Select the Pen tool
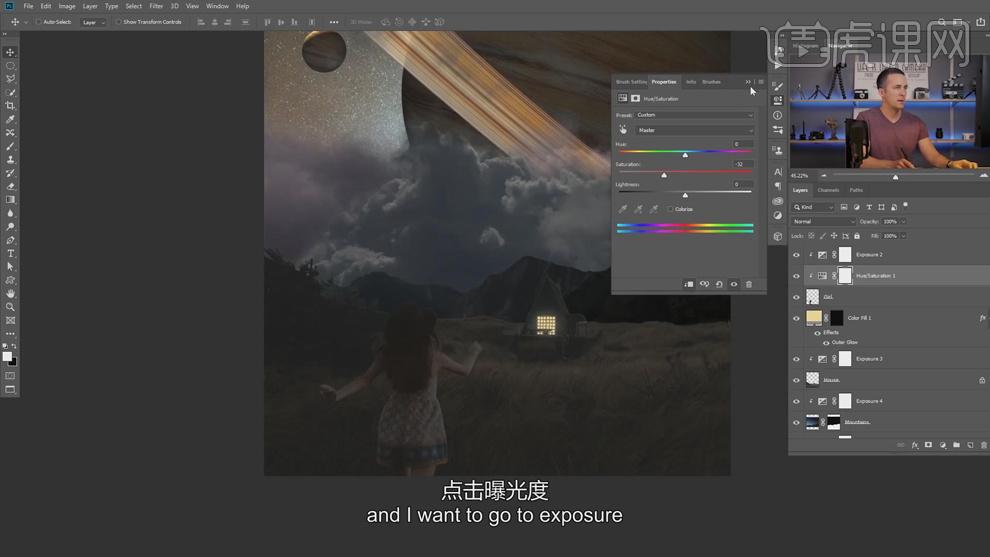 coord(10,240)
